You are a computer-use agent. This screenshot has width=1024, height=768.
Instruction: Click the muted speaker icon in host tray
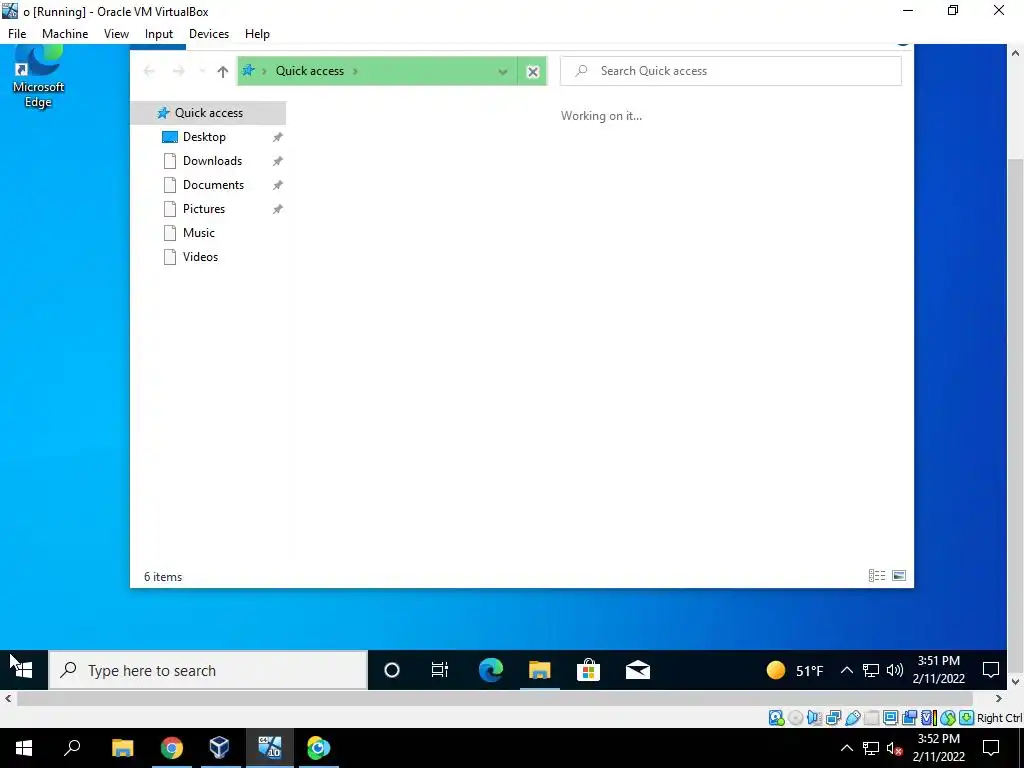895,748
